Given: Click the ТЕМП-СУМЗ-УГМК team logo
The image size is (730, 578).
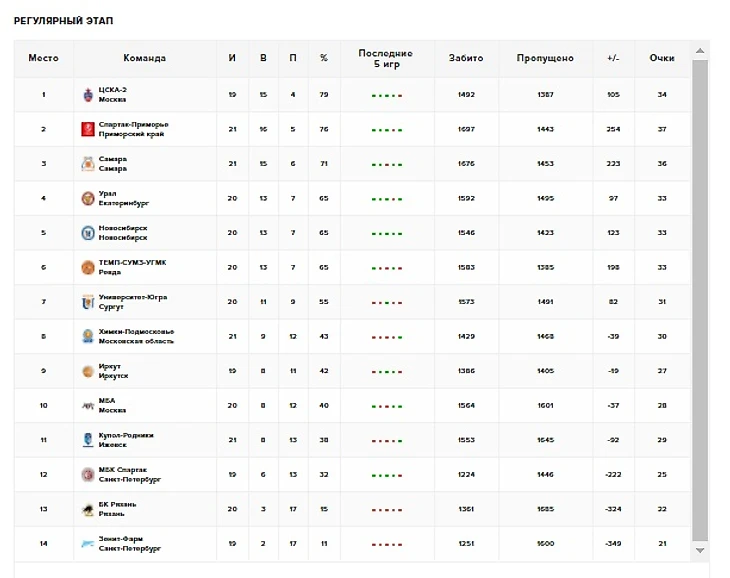Looking at the screenshot, I should [x=88, y=267].
